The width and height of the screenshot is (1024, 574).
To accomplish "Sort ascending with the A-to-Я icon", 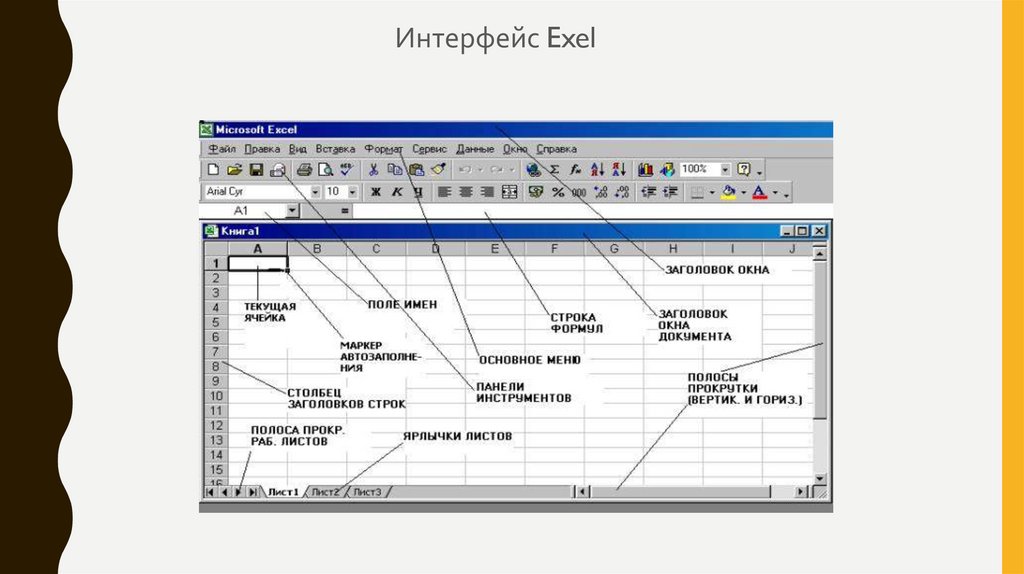I will (598, 170).
